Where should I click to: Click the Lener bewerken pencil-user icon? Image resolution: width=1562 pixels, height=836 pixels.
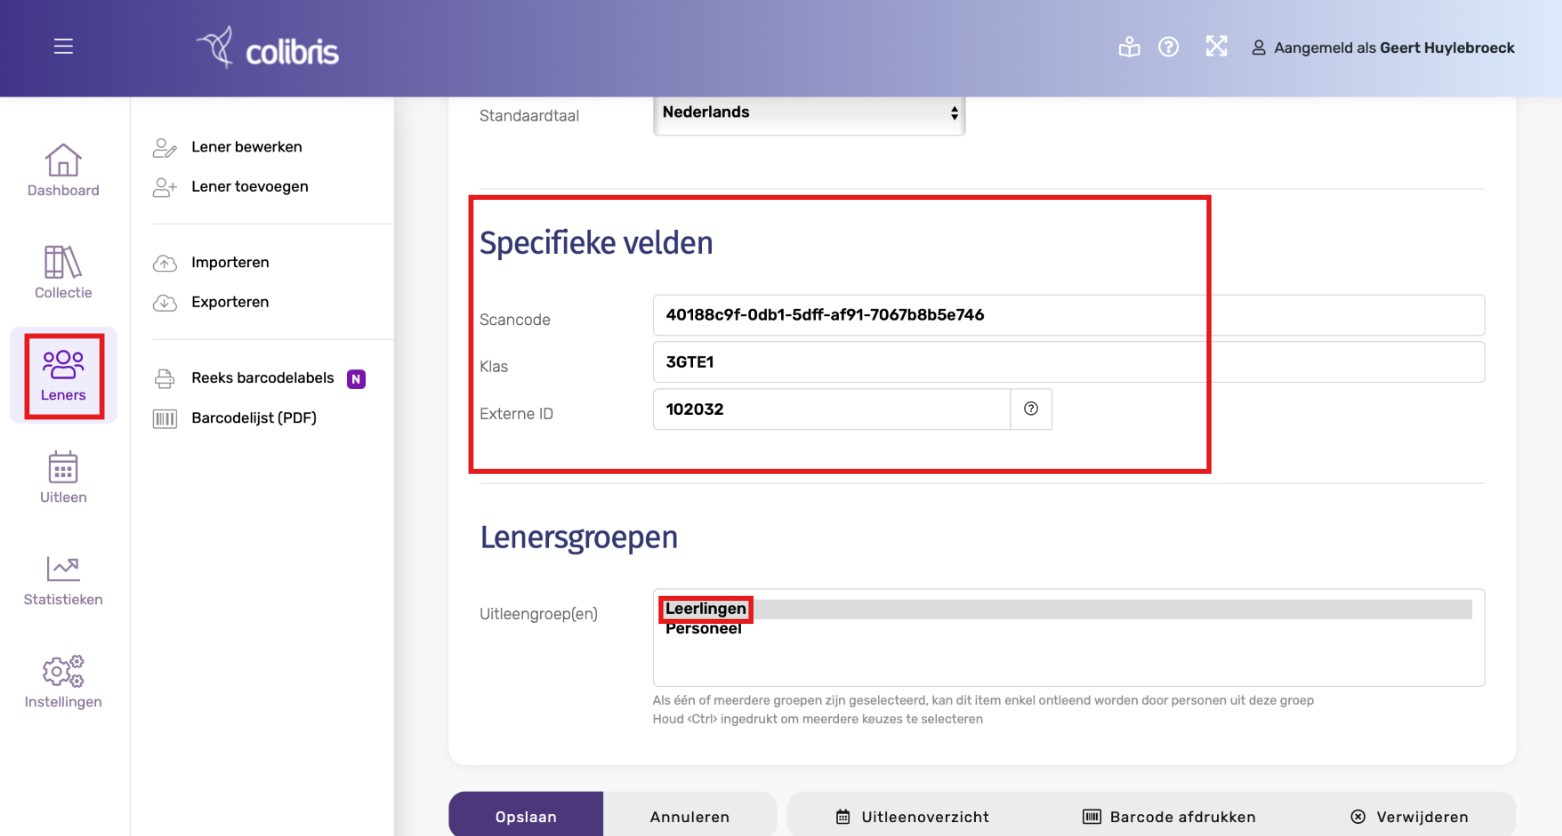(165, 148)
